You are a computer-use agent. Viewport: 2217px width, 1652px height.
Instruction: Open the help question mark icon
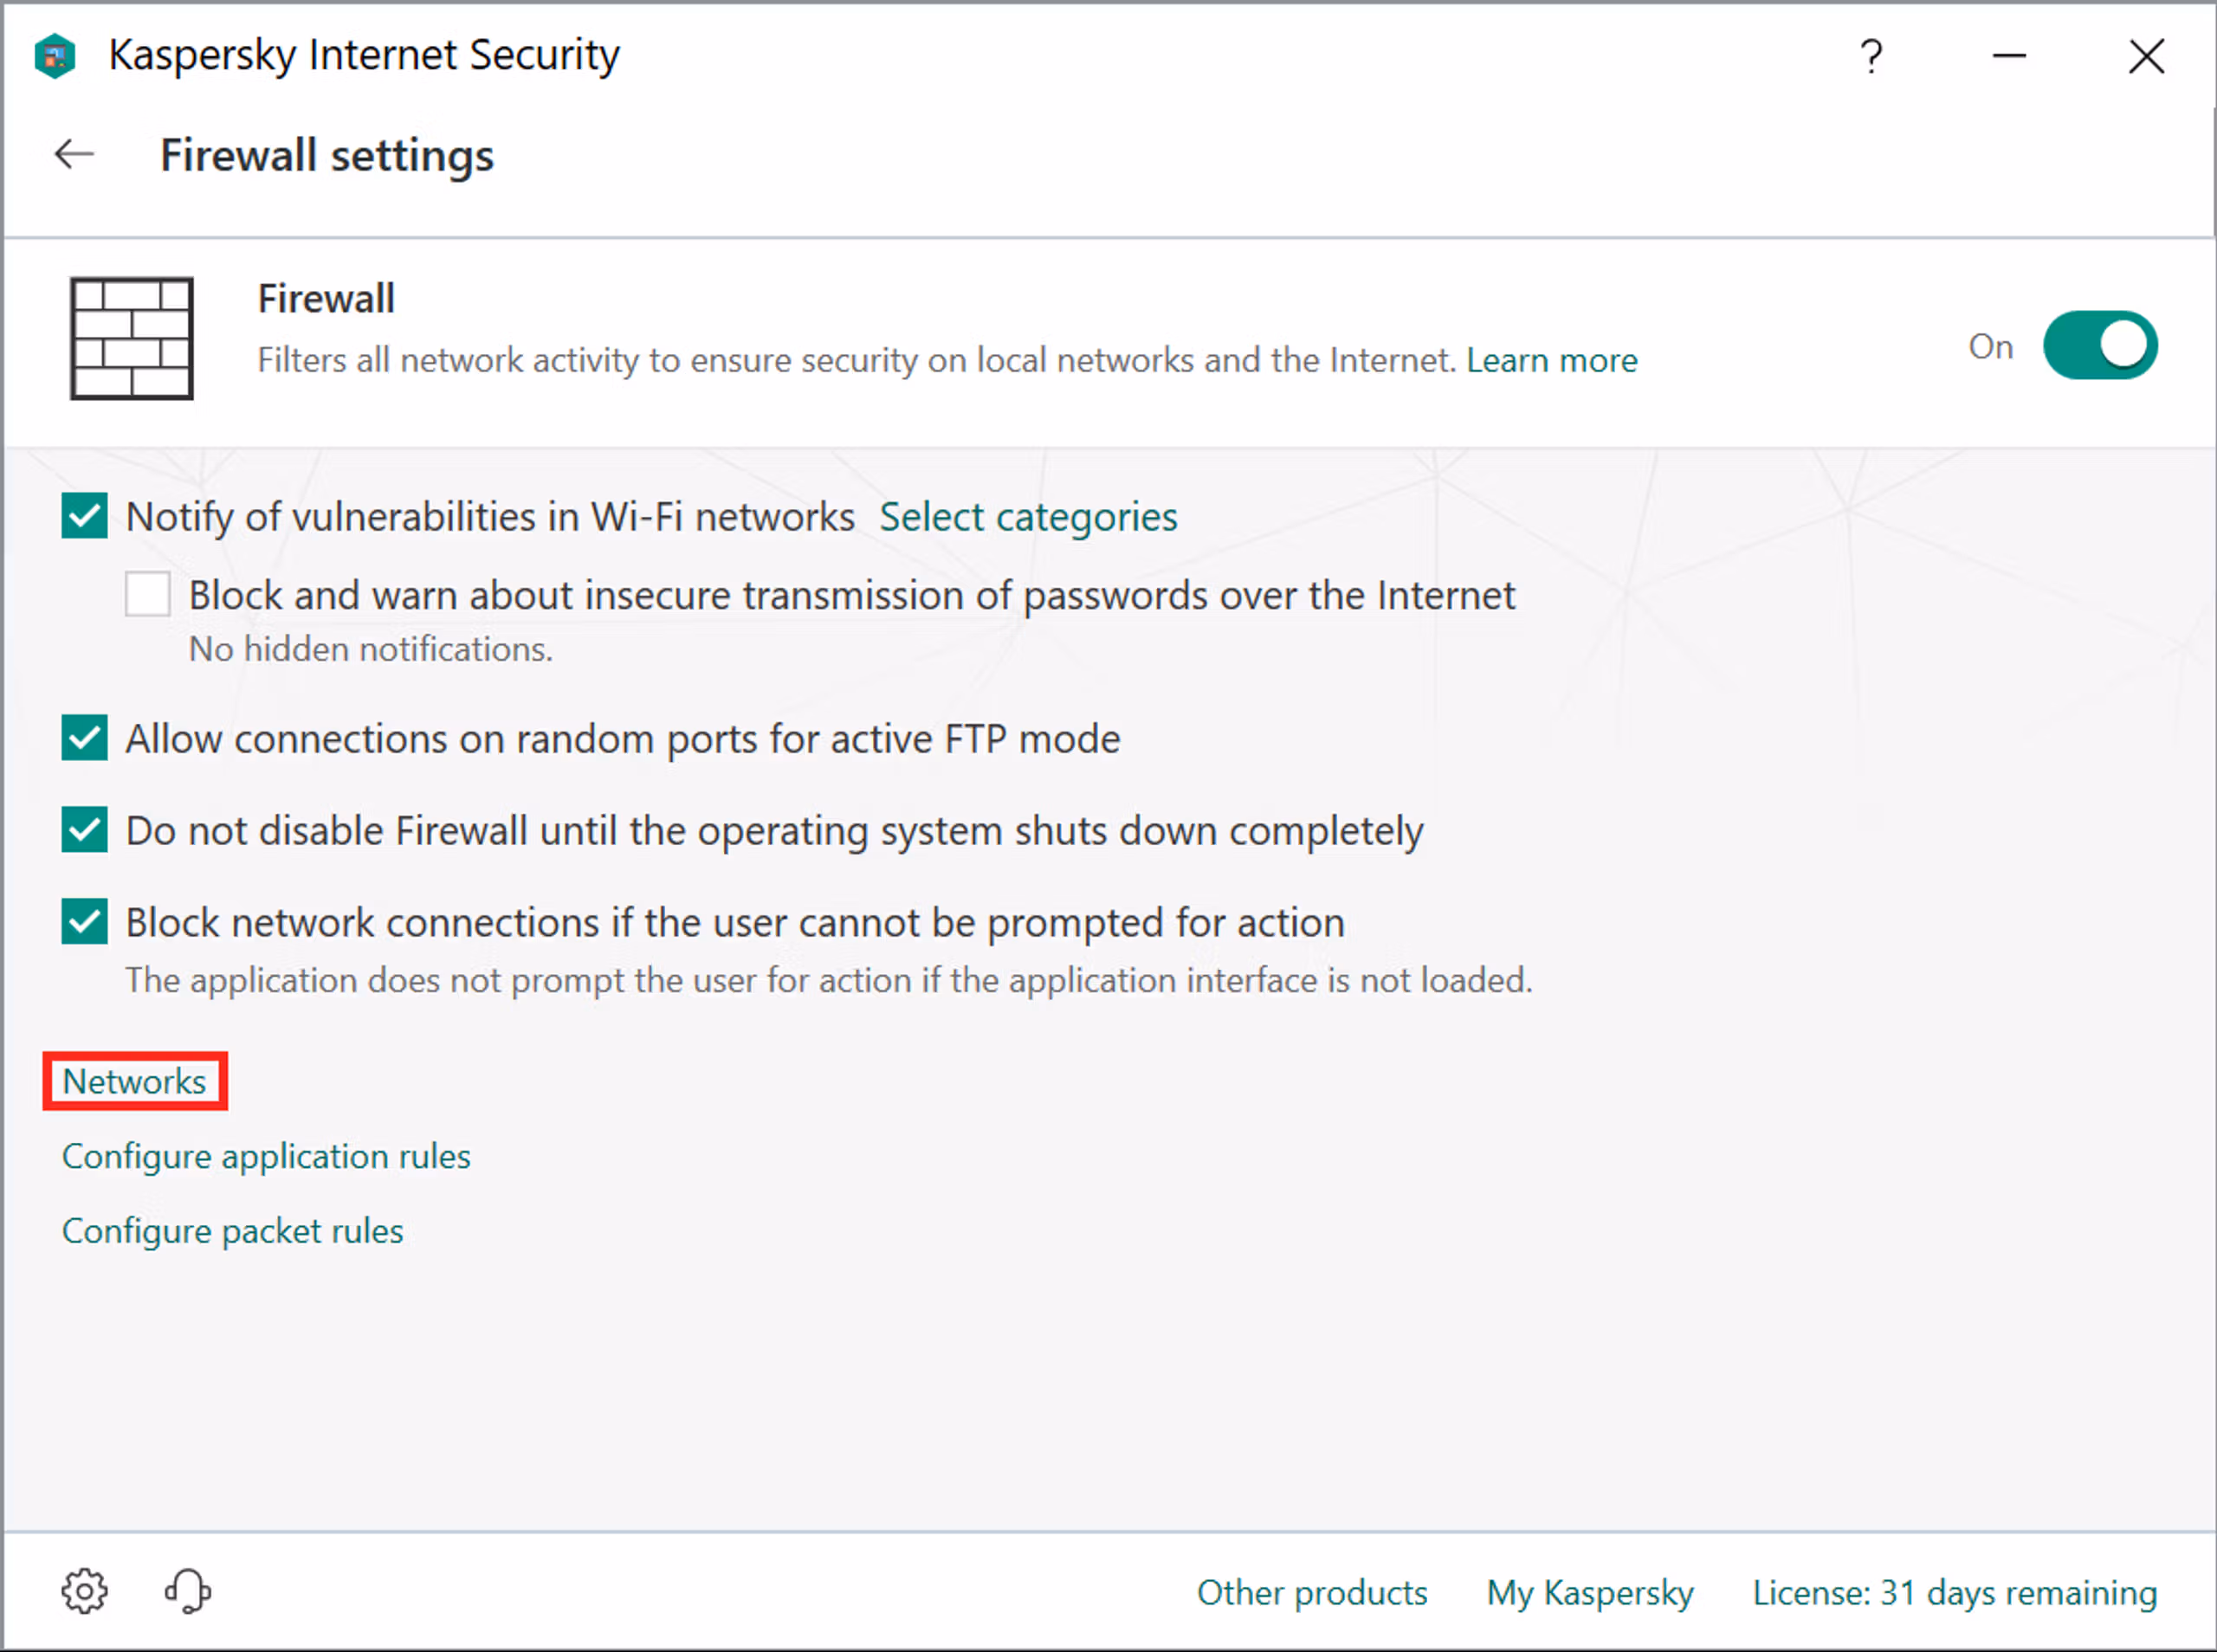(x=1871, y=56)
